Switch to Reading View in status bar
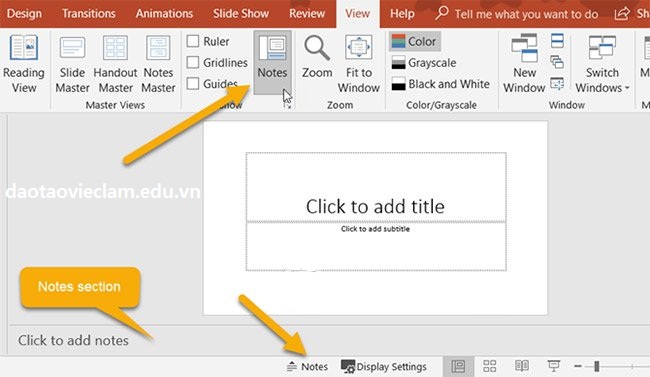650x377 pixels. pyautogui.click(x=521, y=366)
